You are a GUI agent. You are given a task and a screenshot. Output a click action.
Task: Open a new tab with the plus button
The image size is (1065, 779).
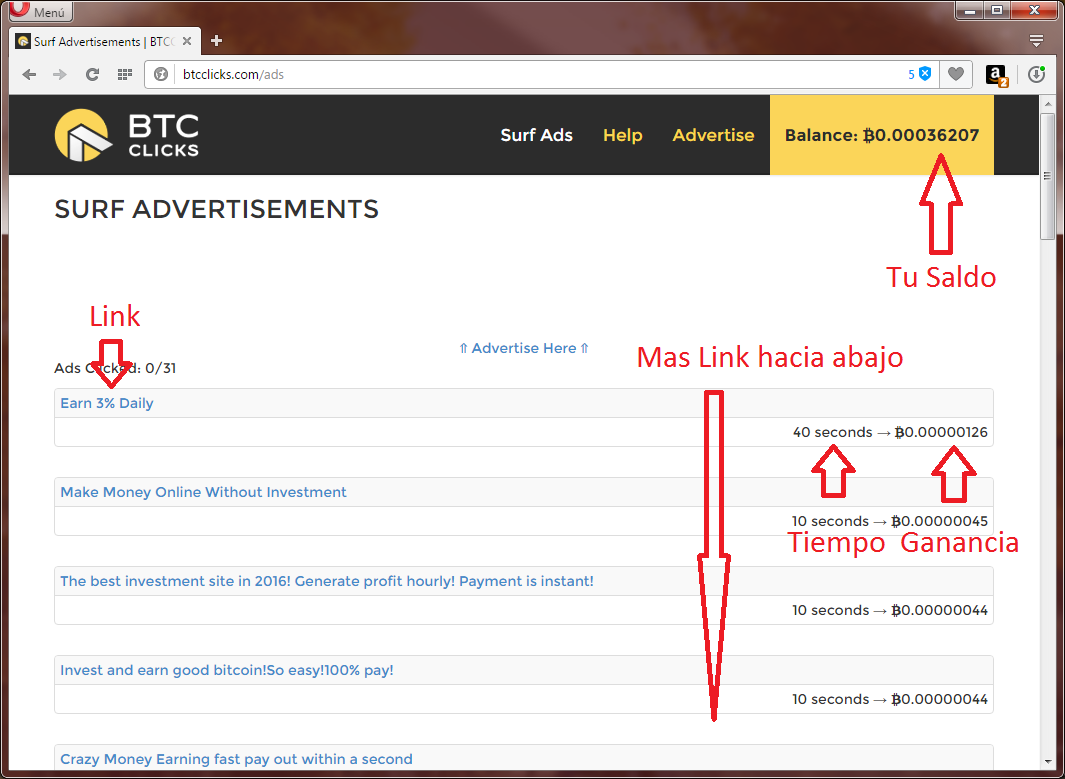pos(216,41)
